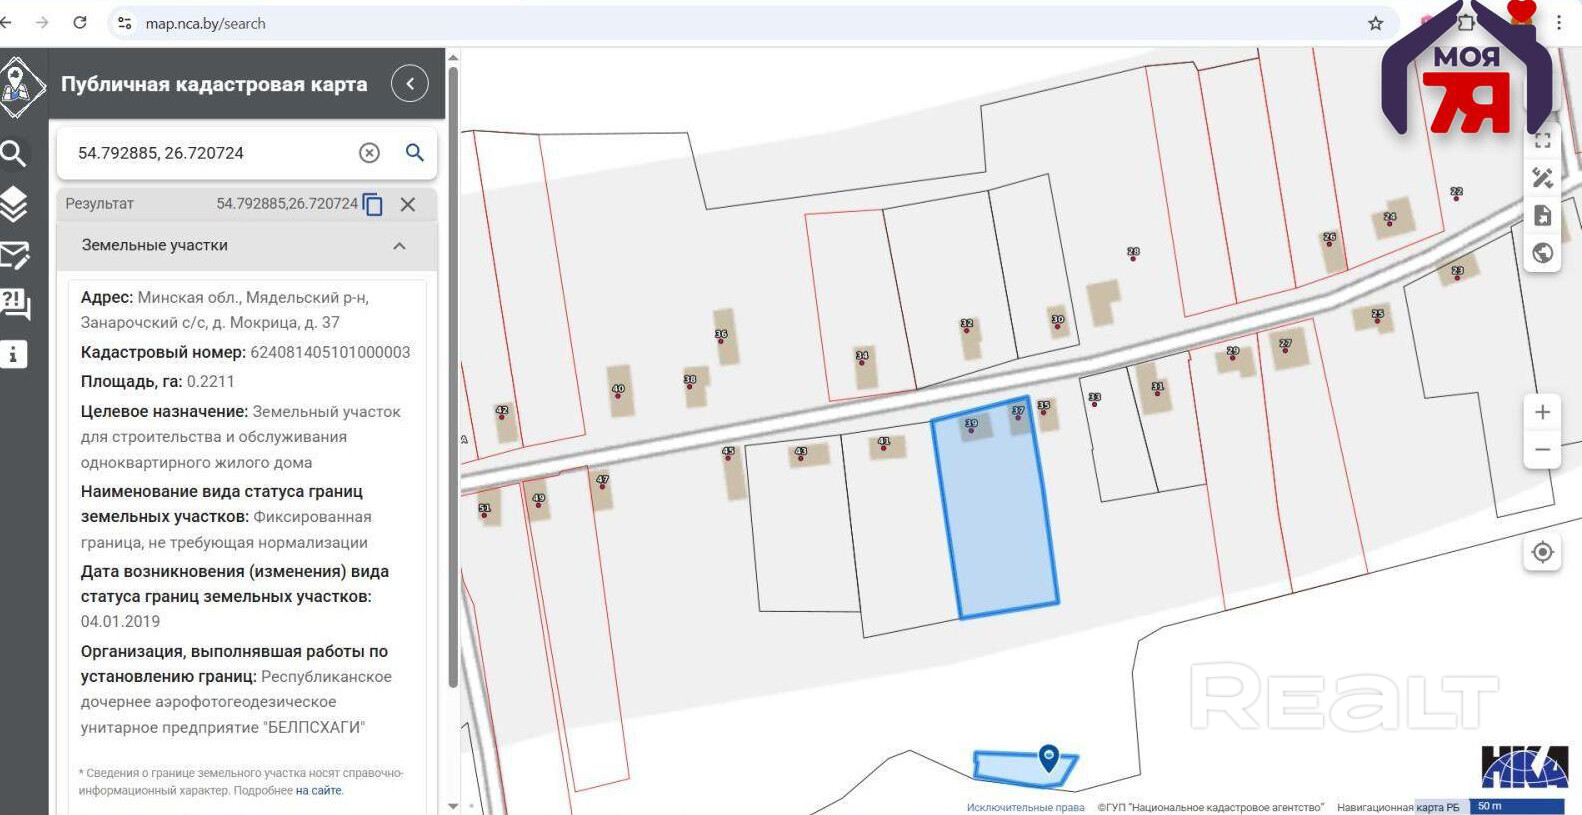Open the sidebar search magnifier icon
The width and height of the screenshot is (1582, 815).
tap(13, 153)
